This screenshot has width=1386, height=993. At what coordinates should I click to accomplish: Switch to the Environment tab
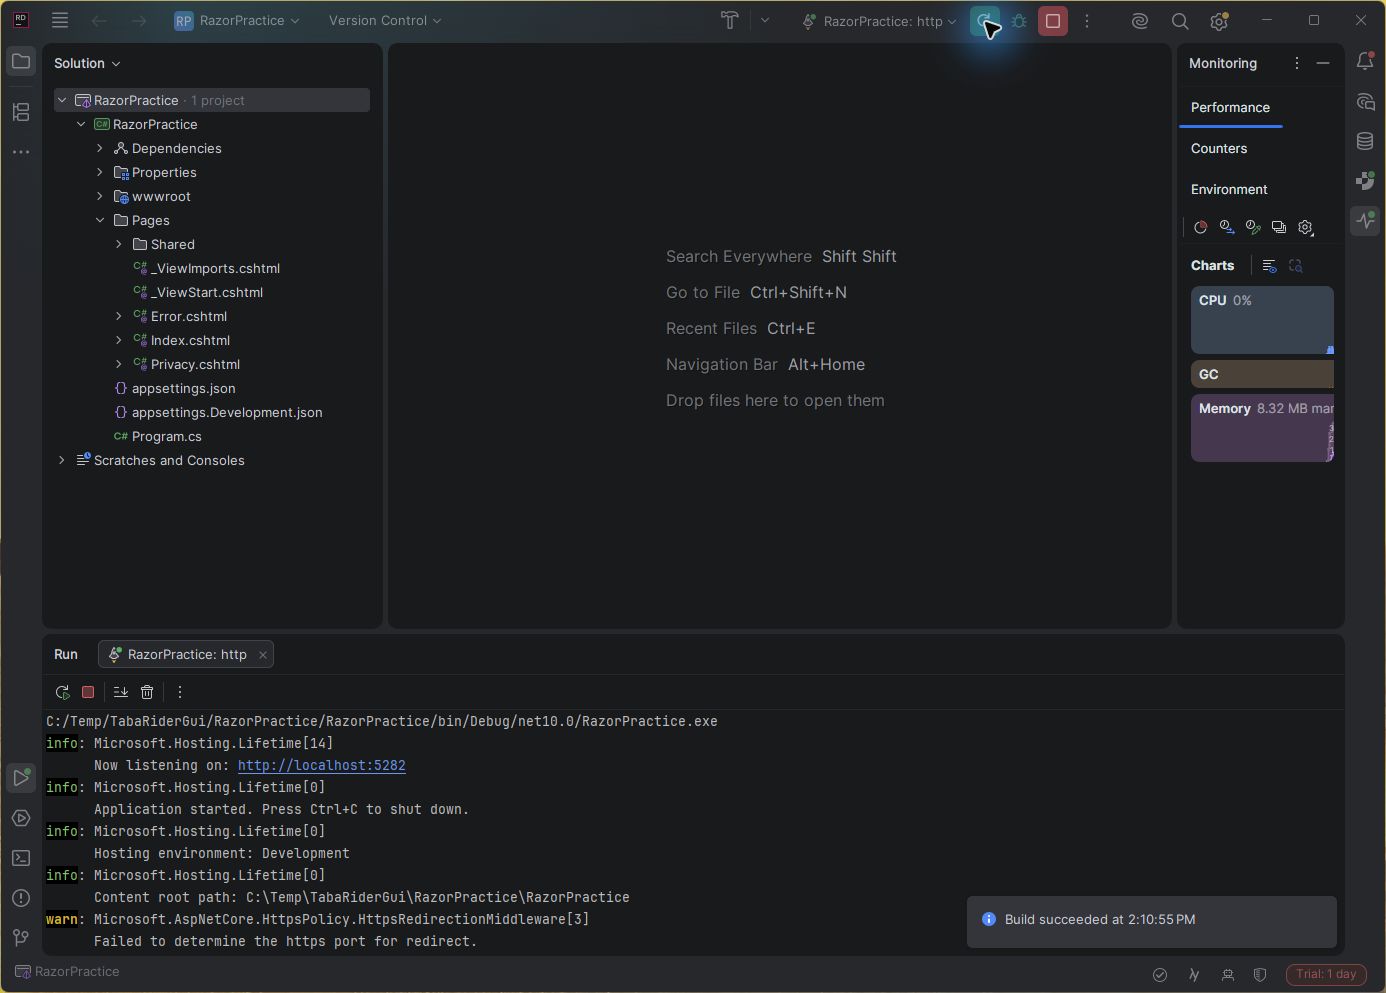(1229, 189)
